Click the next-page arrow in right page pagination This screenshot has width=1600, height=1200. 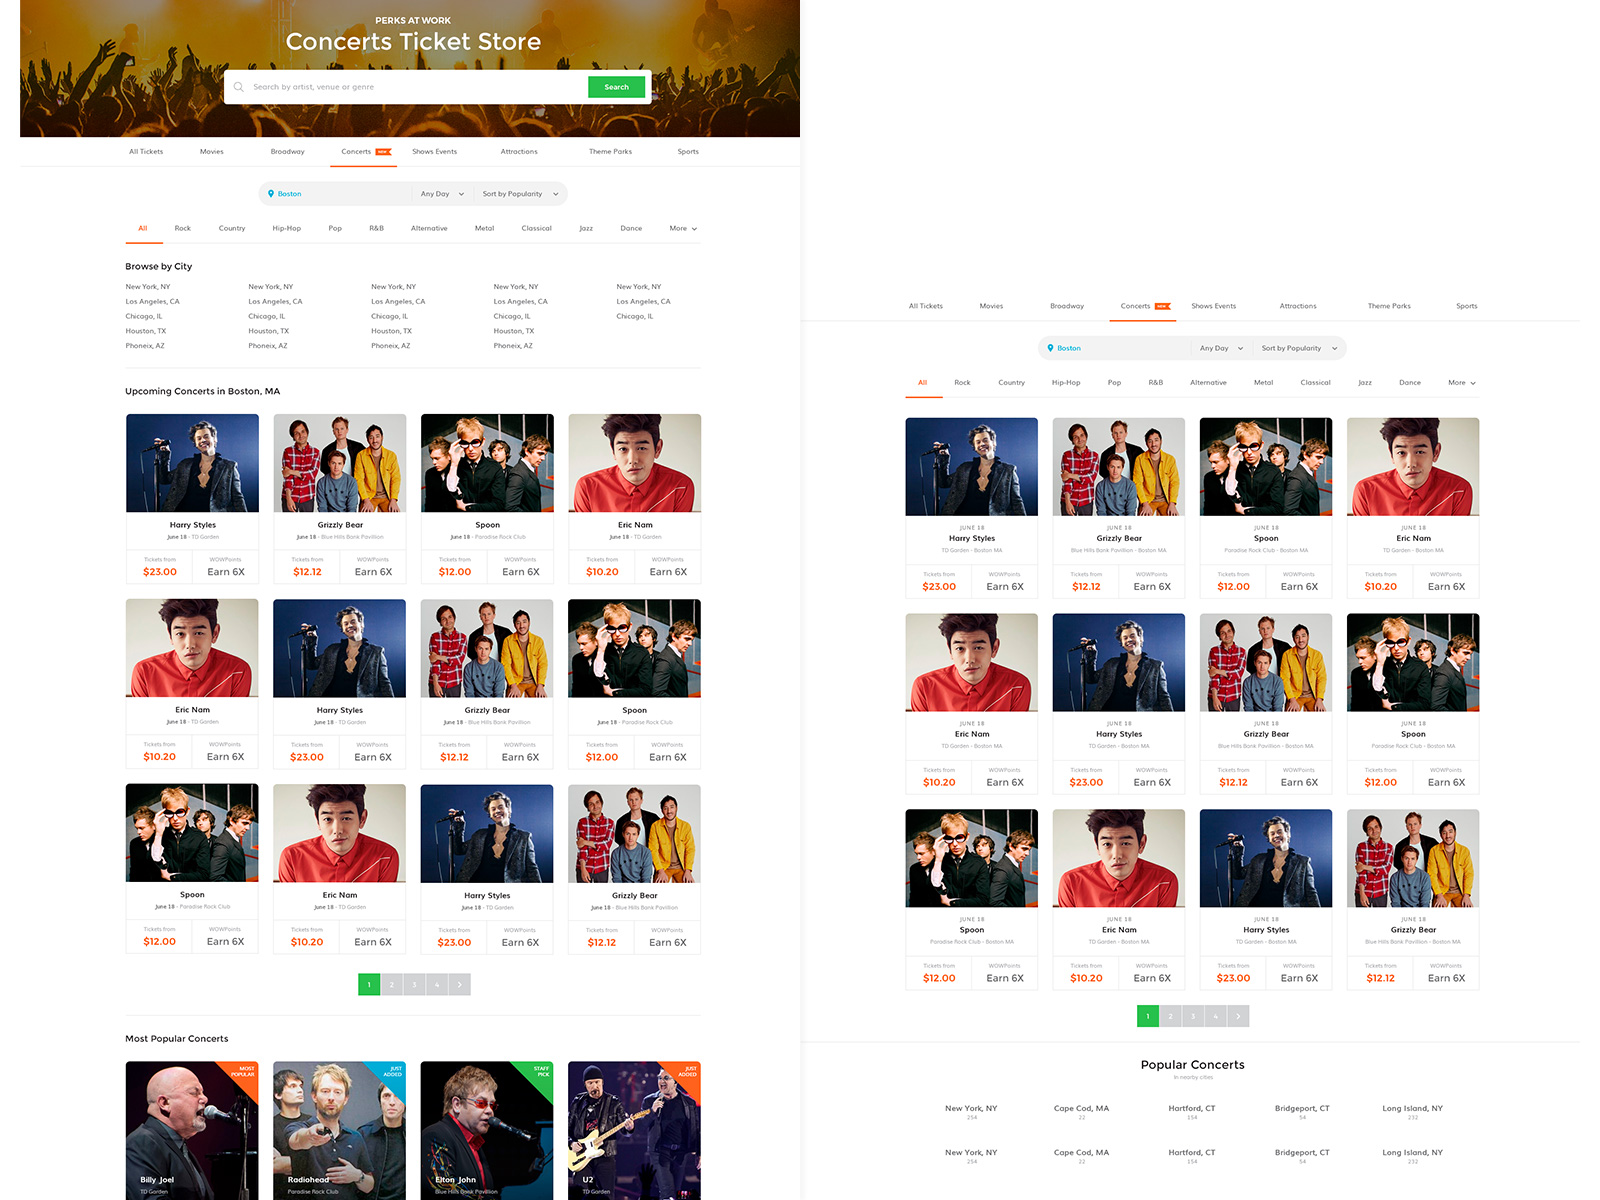click(1238, 1016)
